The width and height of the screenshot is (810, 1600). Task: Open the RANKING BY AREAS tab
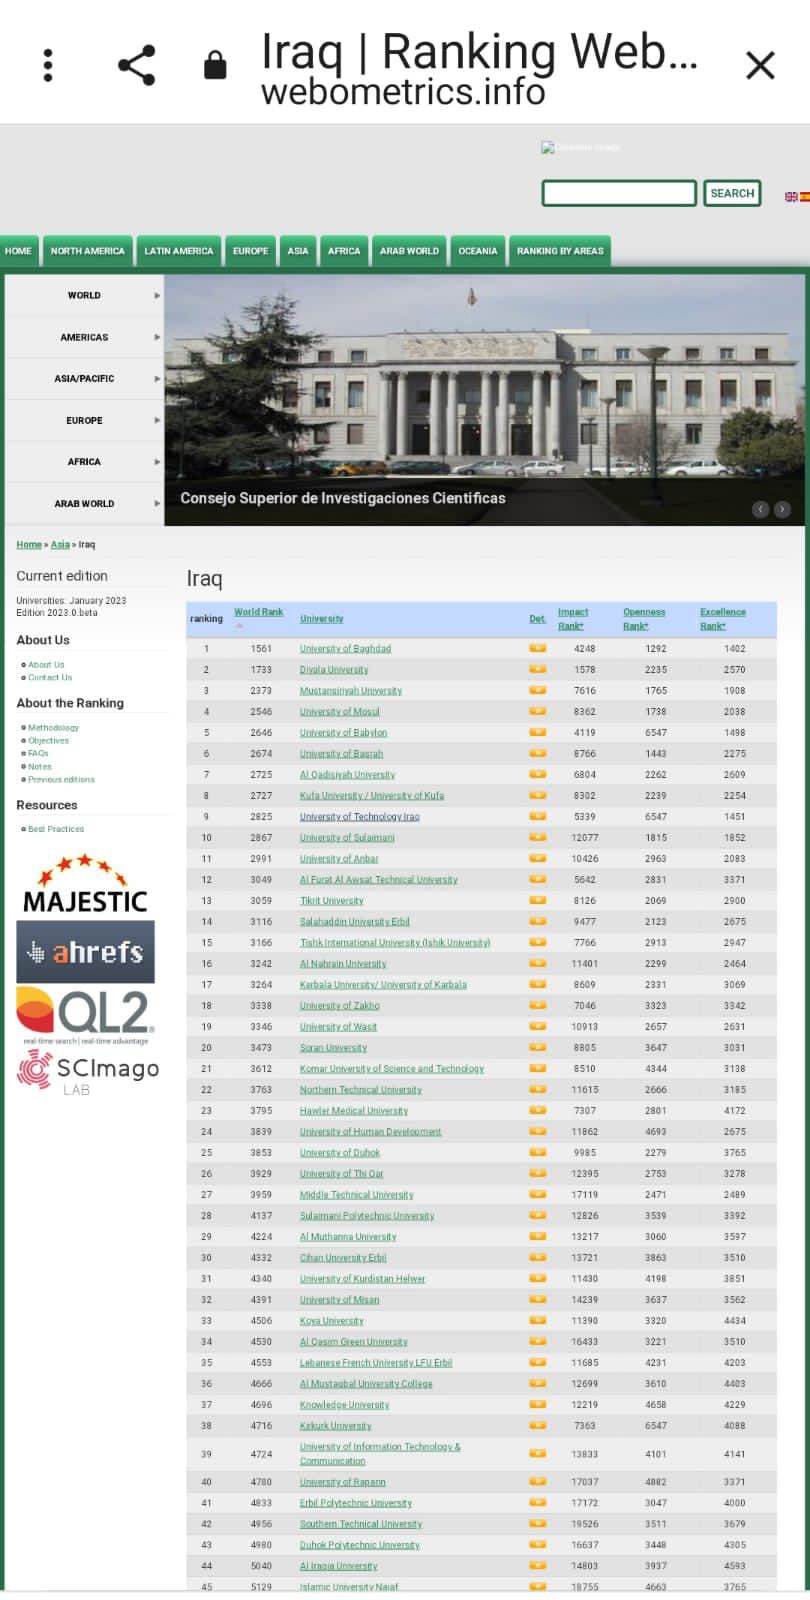click(x=560, y=251)
